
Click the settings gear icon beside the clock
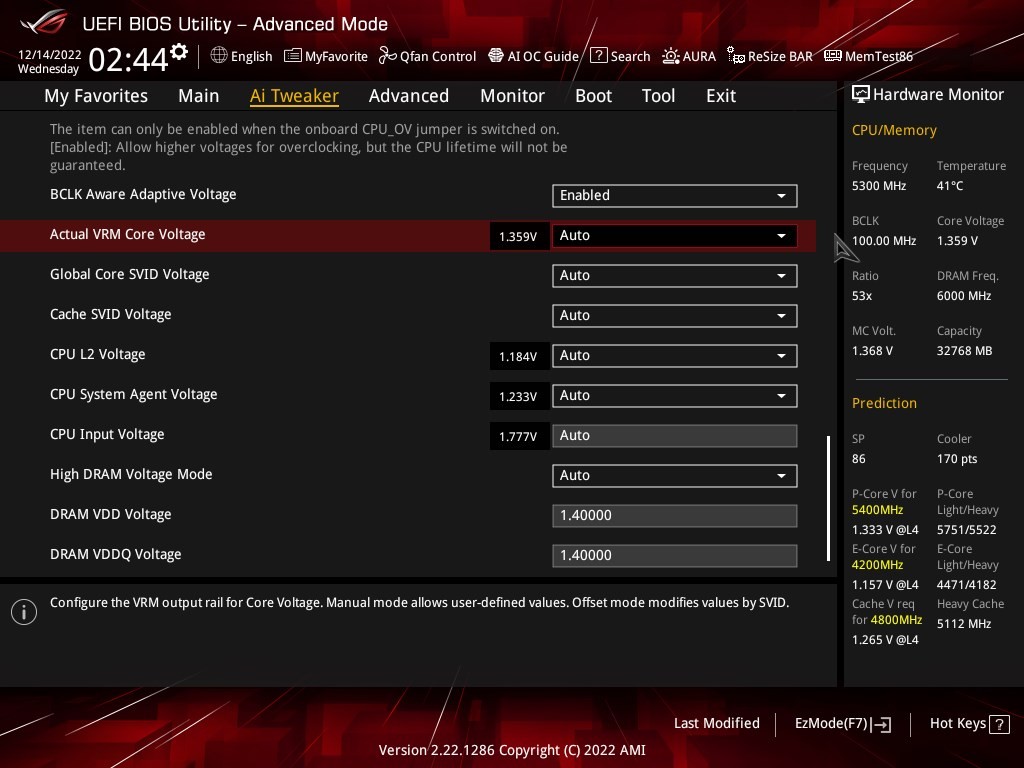click(179, 52)
